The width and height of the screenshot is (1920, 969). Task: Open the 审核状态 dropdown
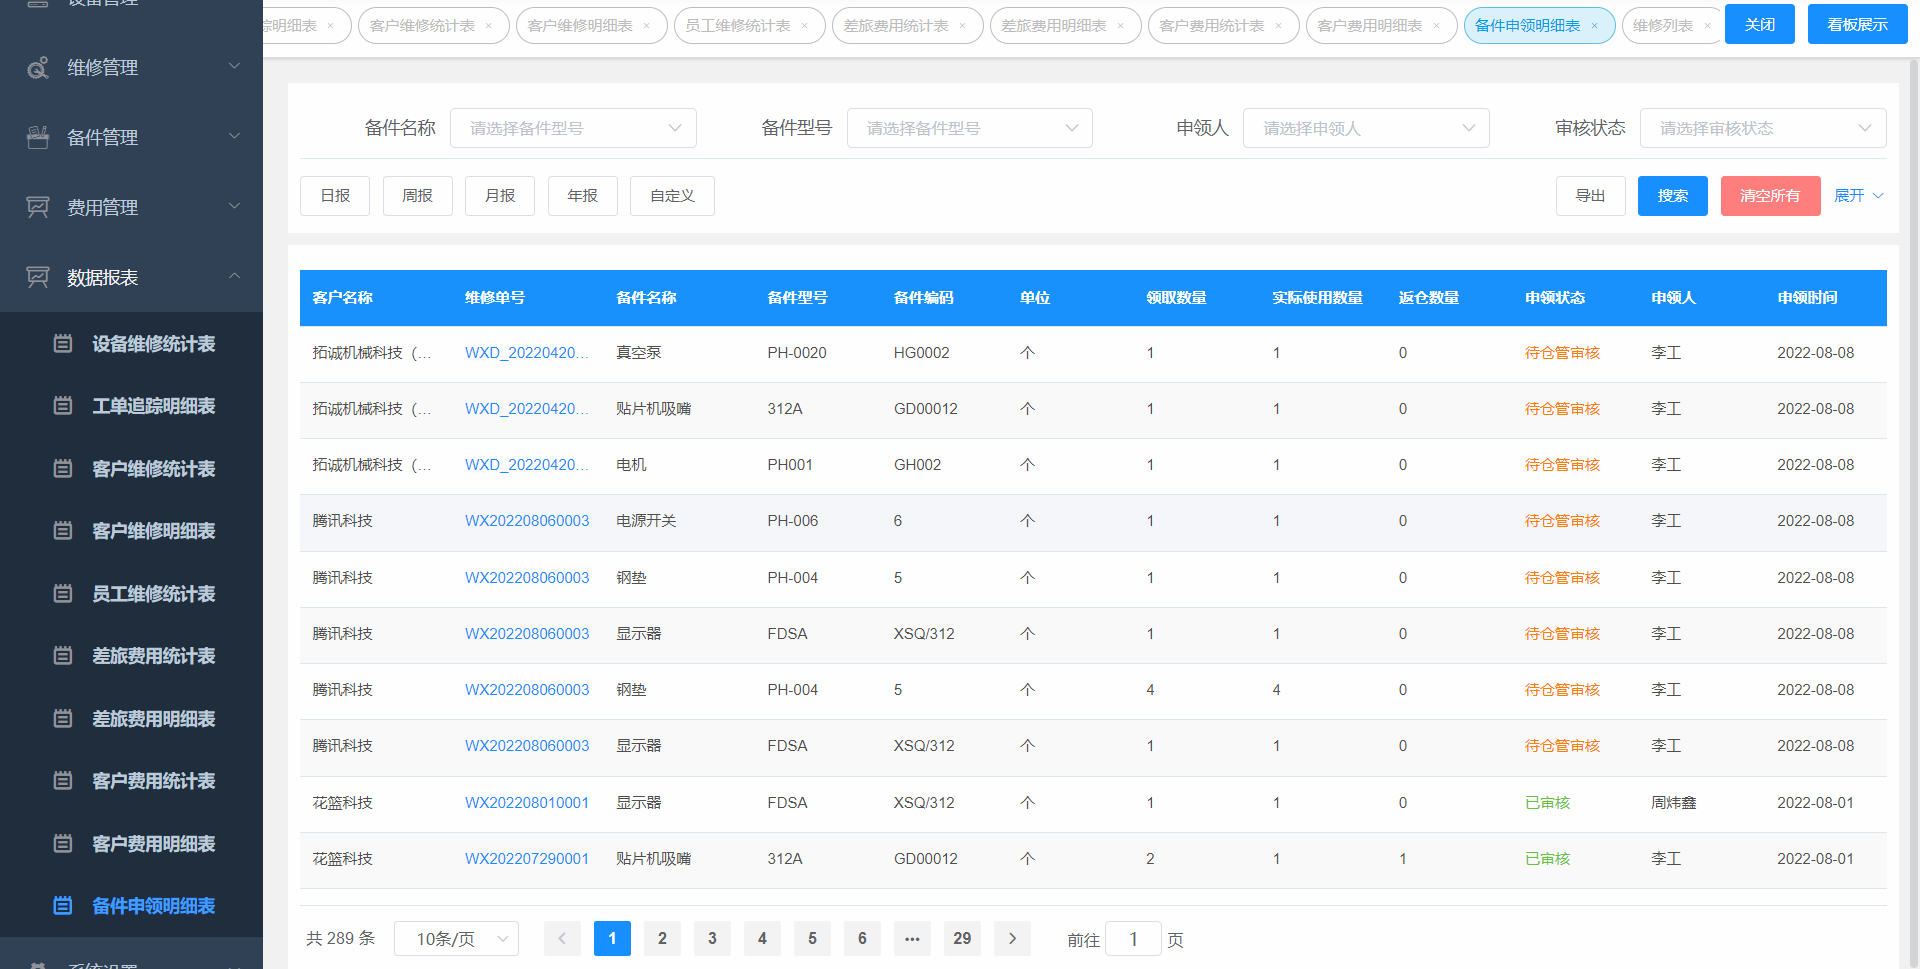[x=1762, y=128]
